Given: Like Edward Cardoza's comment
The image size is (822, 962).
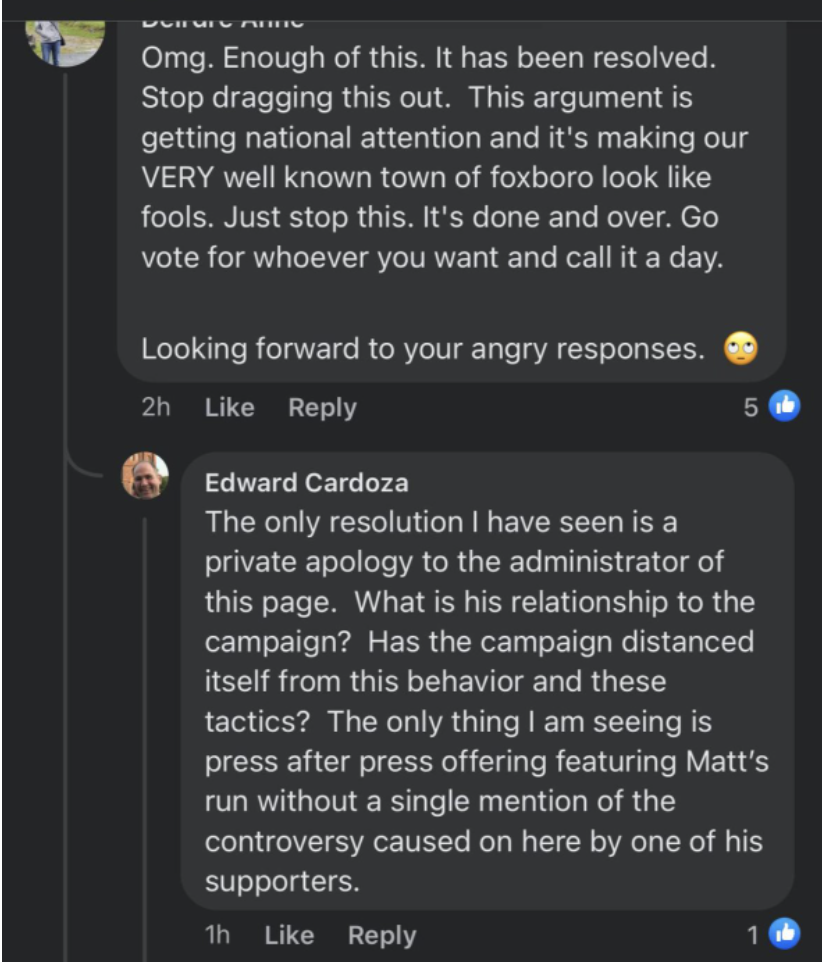Looking at the screenshot, I should [x=289, y=936].
